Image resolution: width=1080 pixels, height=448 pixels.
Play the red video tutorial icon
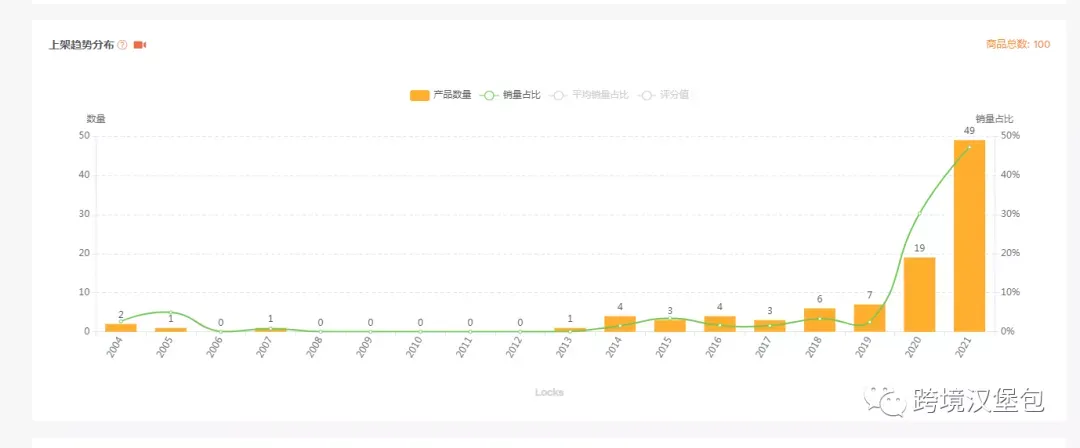pyautogui.click(x=140, y=45)
